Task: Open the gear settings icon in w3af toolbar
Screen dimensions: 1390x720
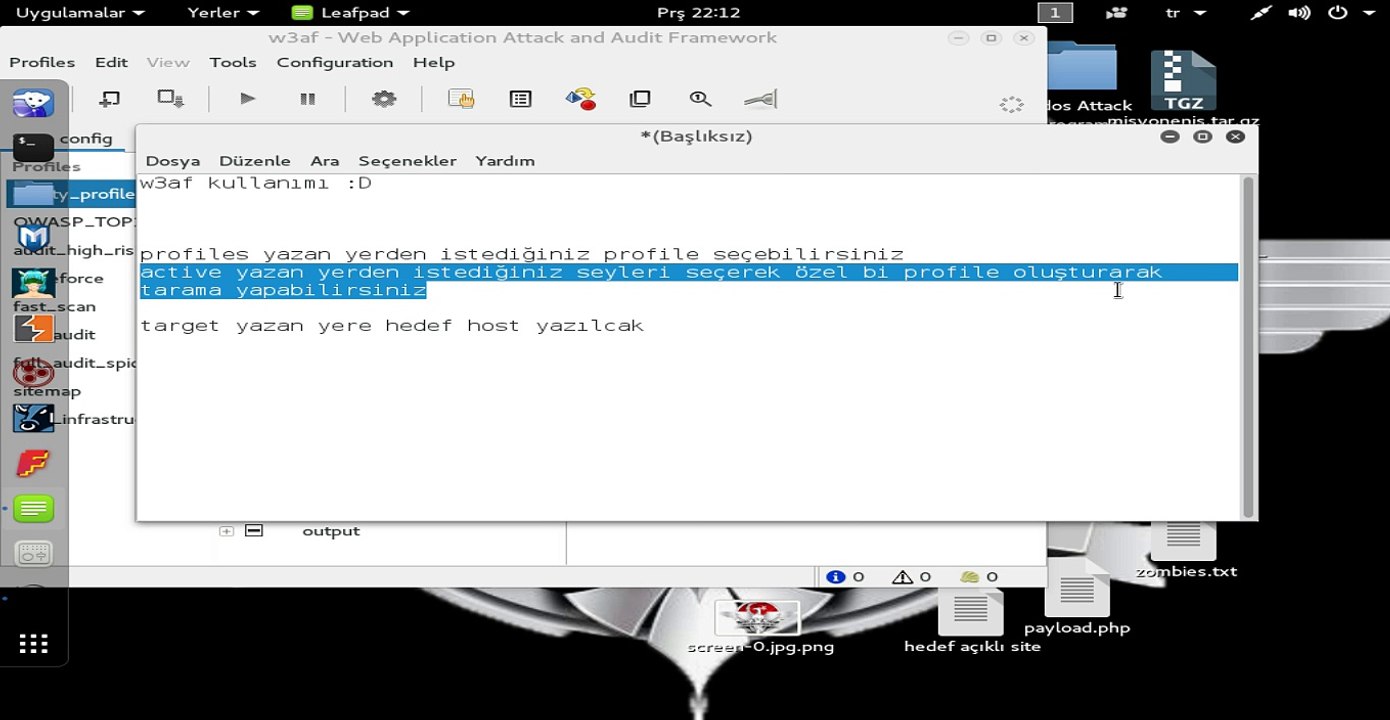Action: click(x=384, y=99)
